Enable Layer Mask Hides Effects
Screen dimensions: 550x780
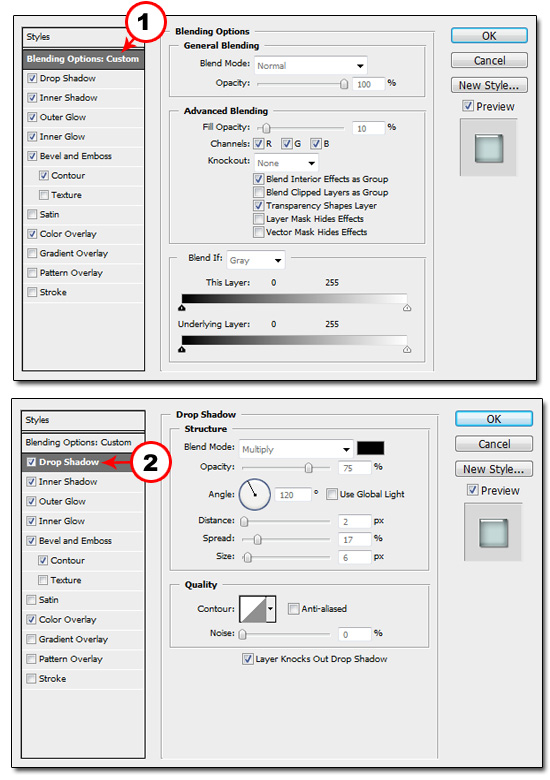(259, 219)
